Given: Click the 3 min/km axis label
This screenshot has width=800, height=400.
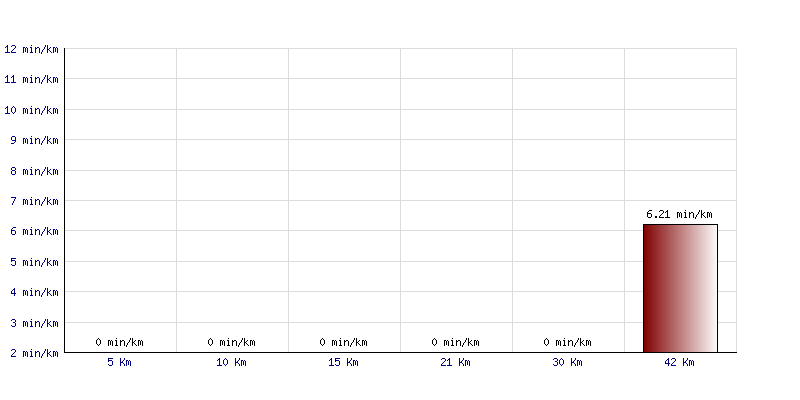Looking at the screenshot, I should (34, 323).
